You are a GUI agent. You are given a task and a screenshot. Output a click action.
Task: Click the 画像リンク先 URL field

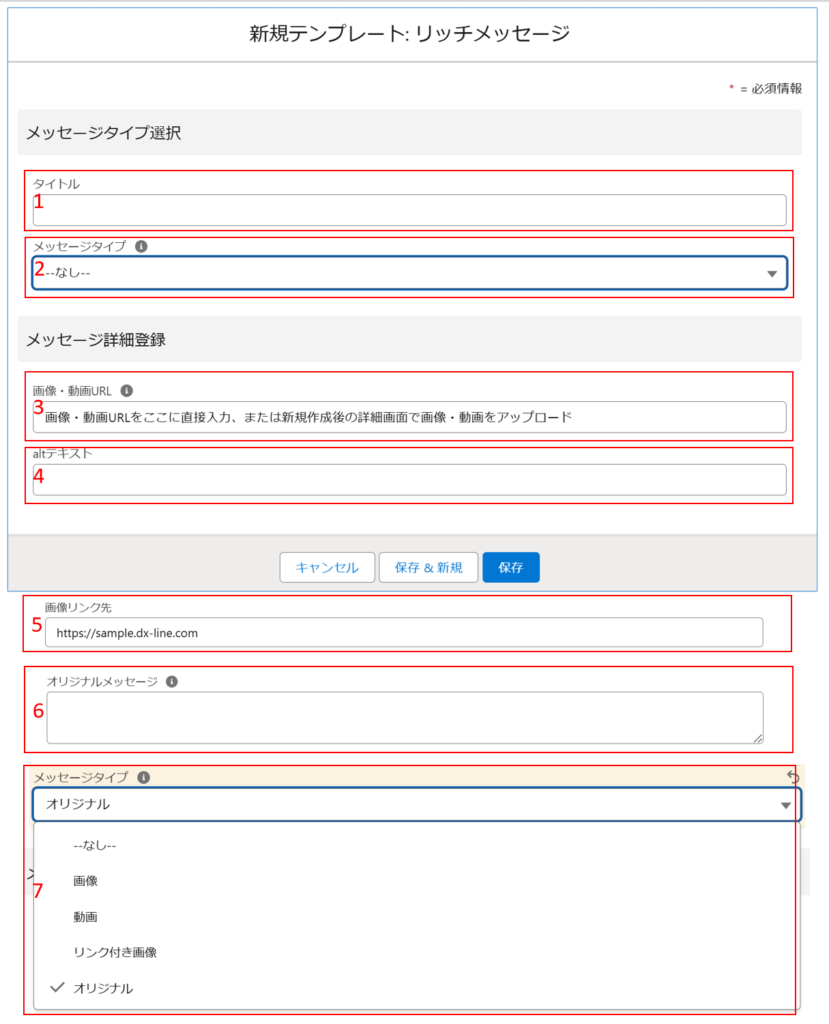pos(404,632)
